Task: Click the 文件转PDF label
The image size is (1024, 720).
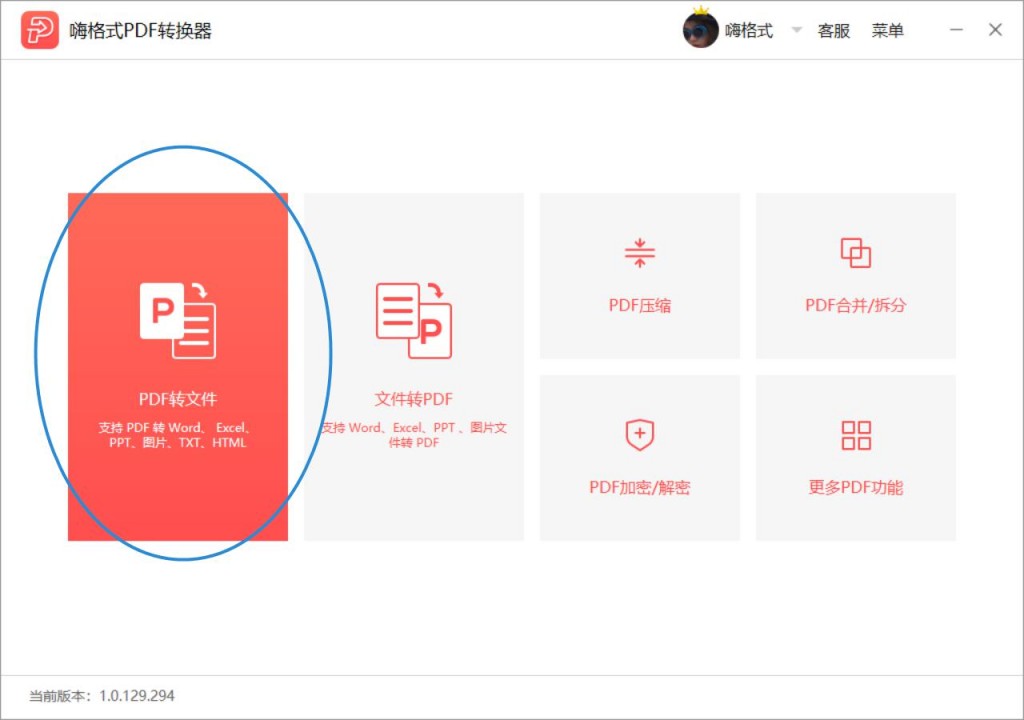Action: 414,399
